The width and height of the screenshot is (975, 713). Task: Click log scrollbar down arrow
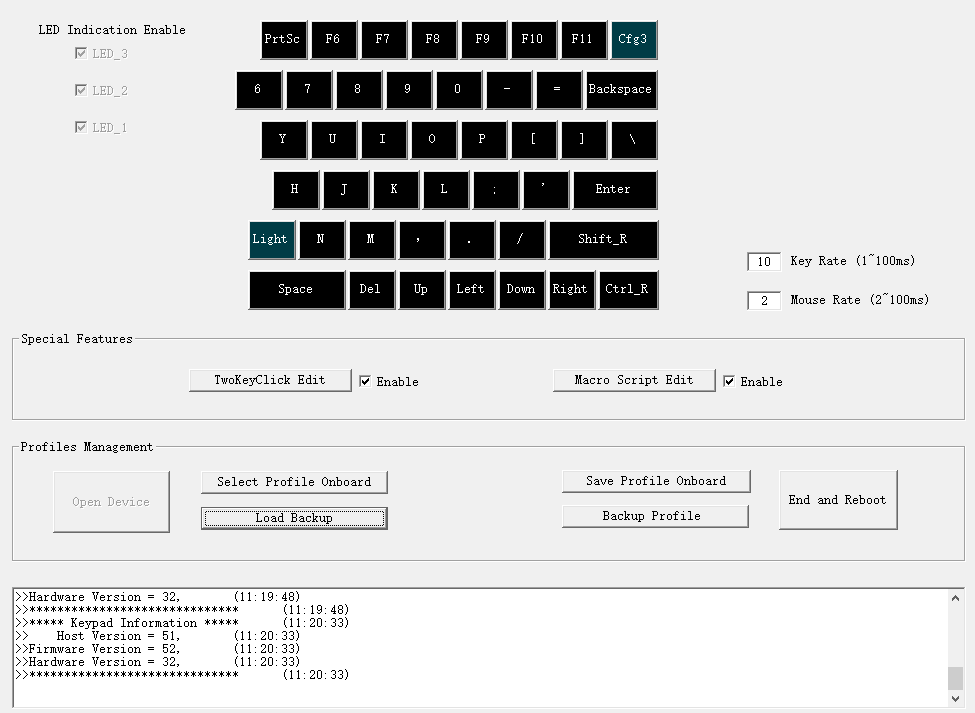(955, 699)
